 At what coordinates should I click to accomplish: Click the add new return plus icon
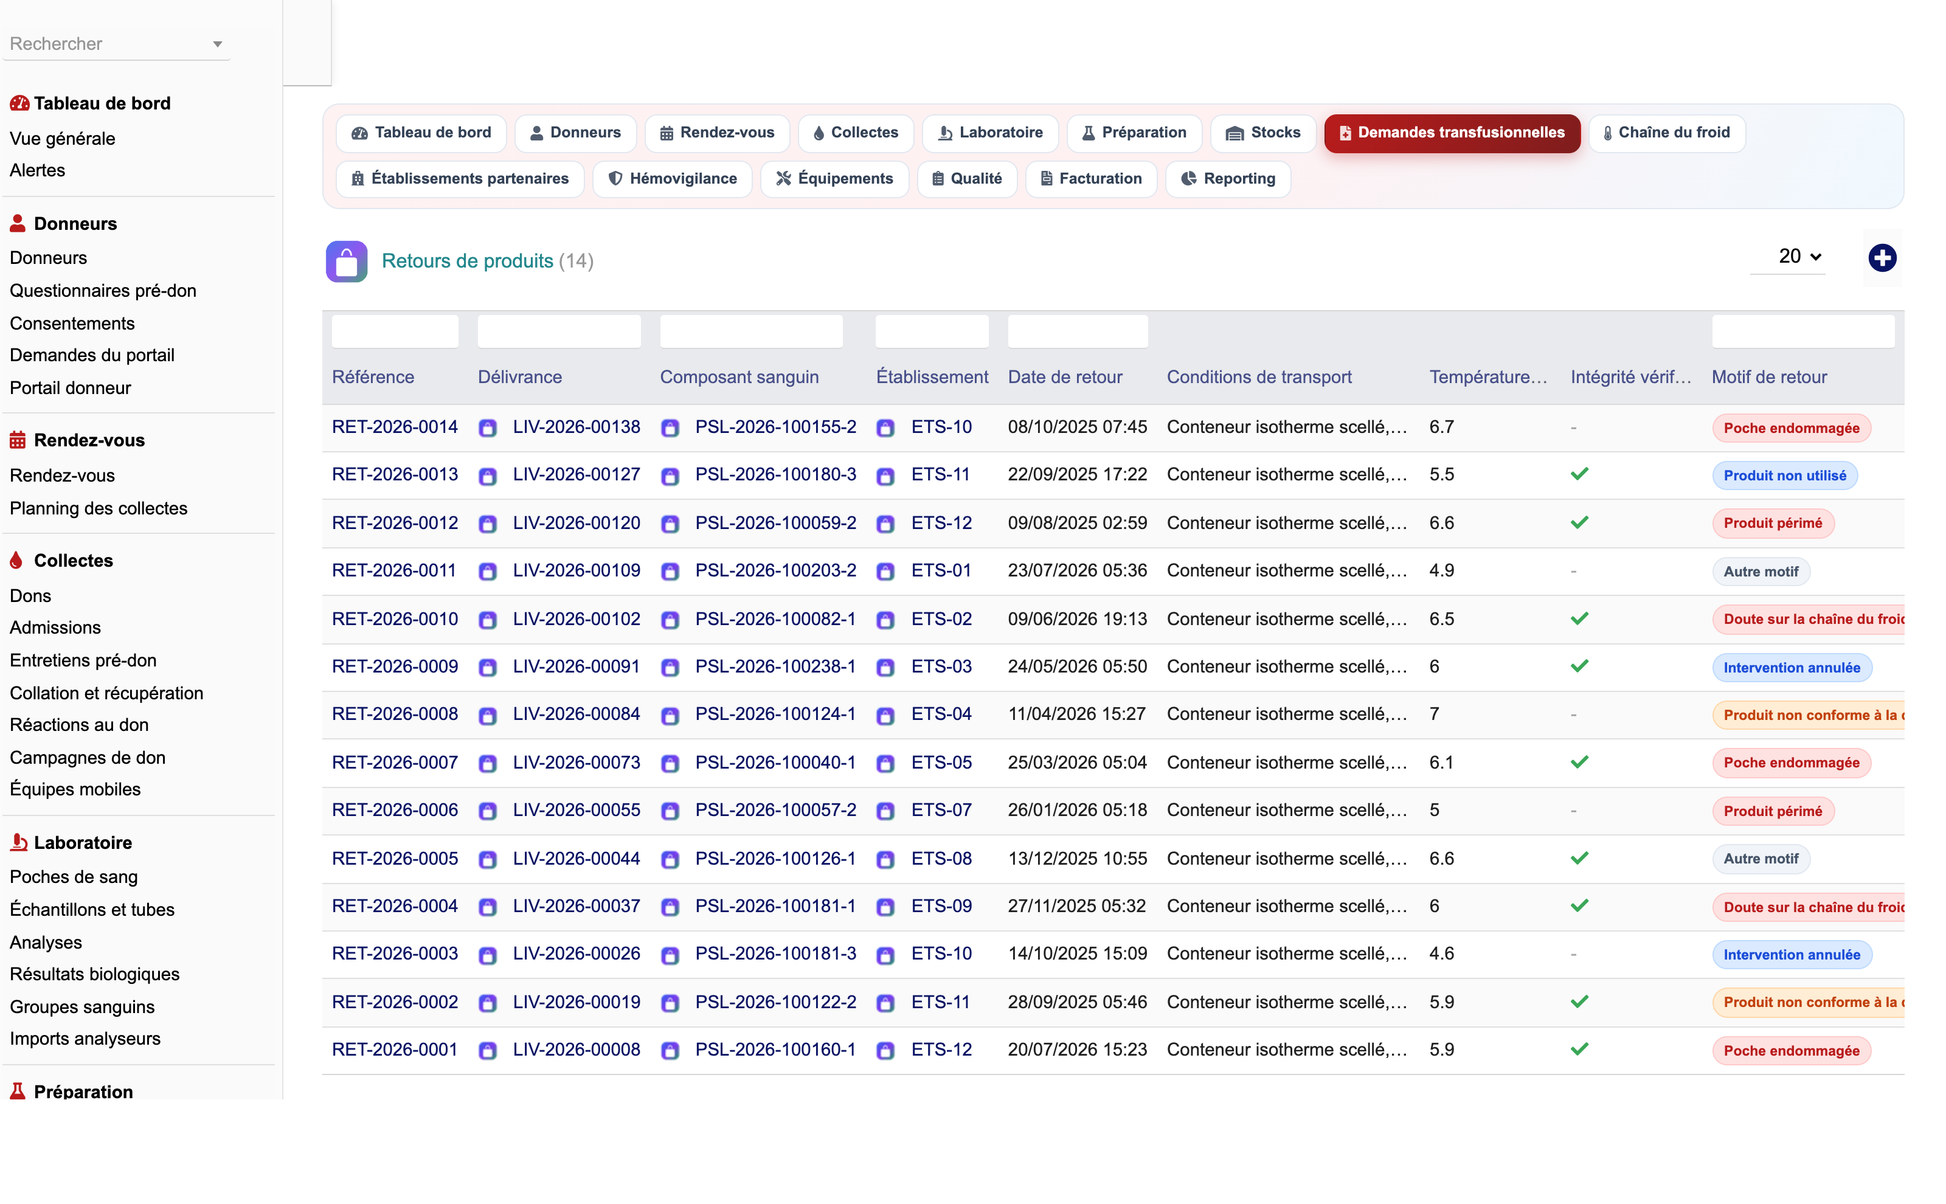coord(1882,258)
